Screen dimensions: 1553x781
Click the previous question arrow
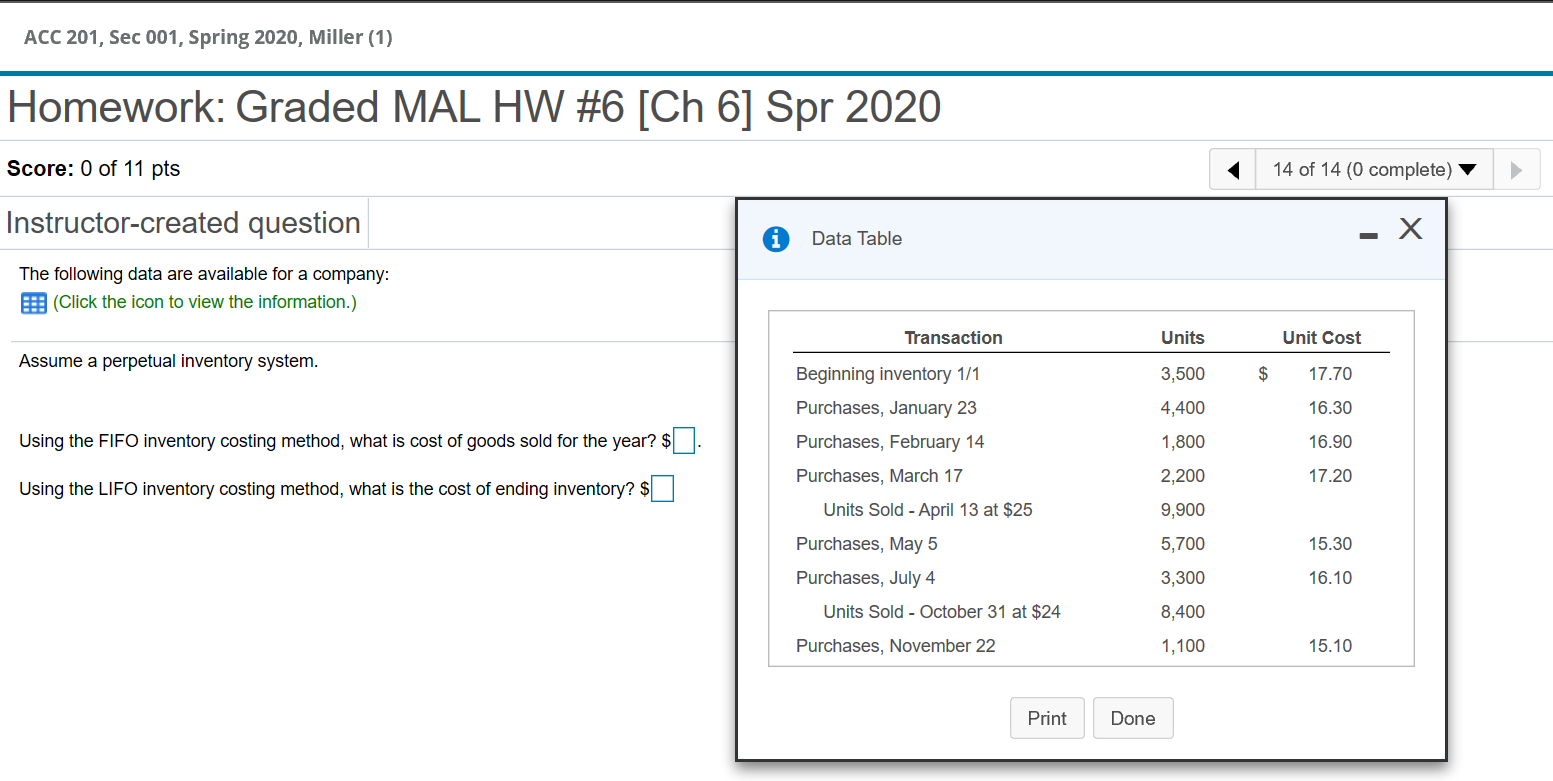click(x=1232, y=169)
